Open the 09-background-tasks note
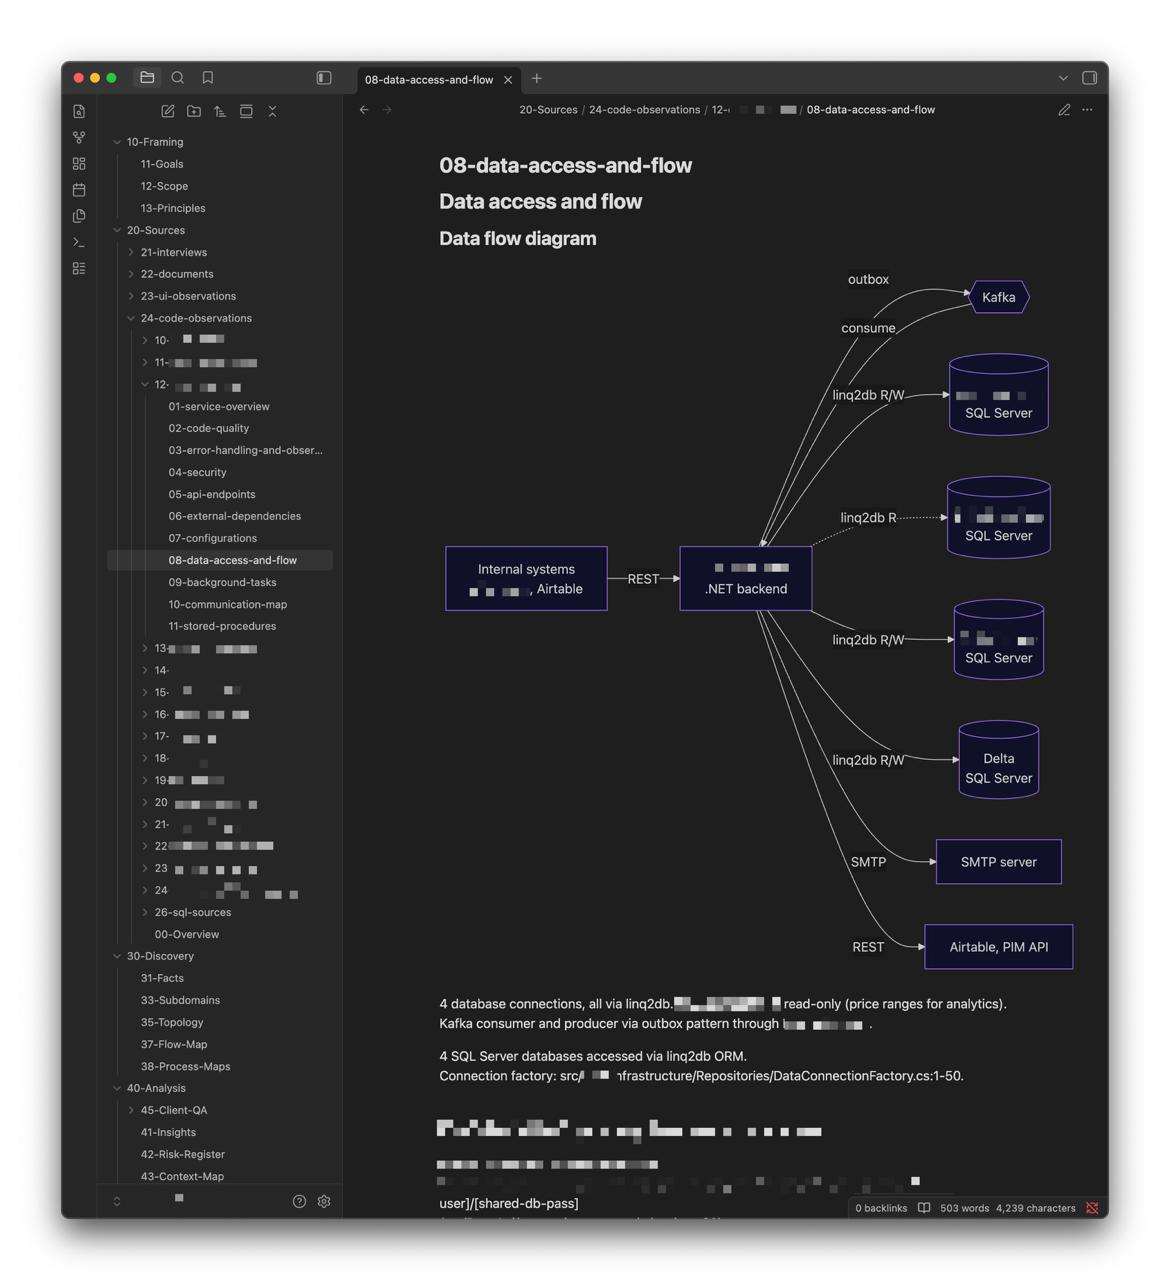This screenshot has width=1170, height=1280. [x=222, y=582]
